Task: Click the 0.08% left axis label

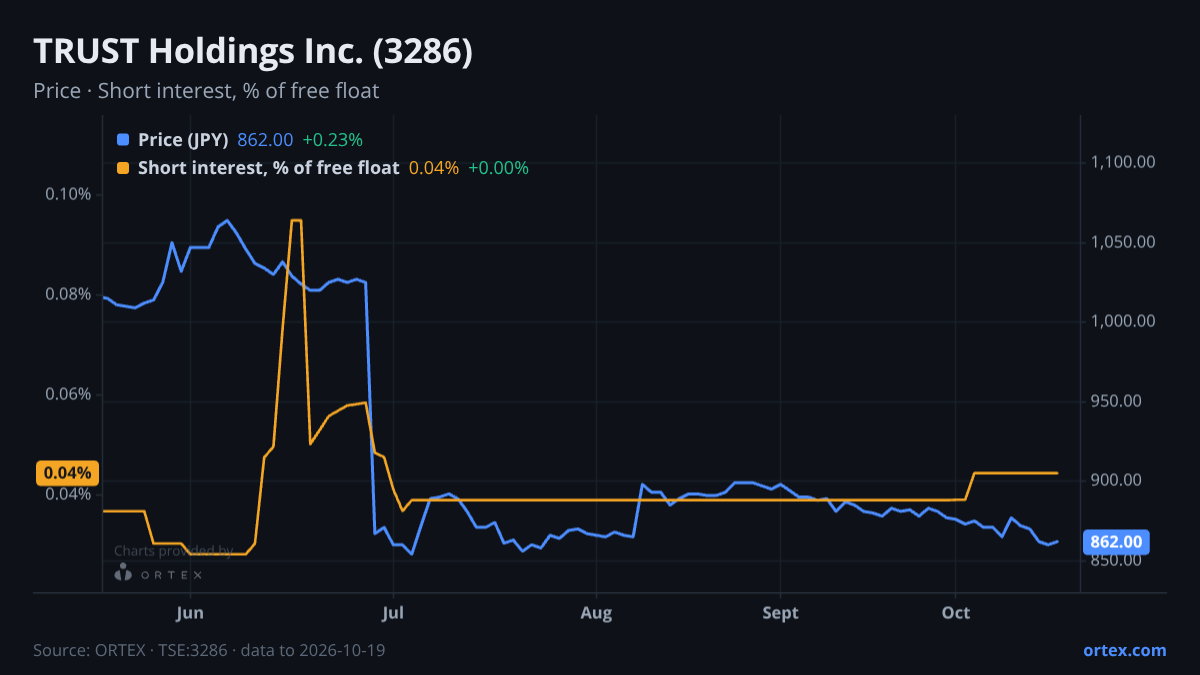Action: 68,294
